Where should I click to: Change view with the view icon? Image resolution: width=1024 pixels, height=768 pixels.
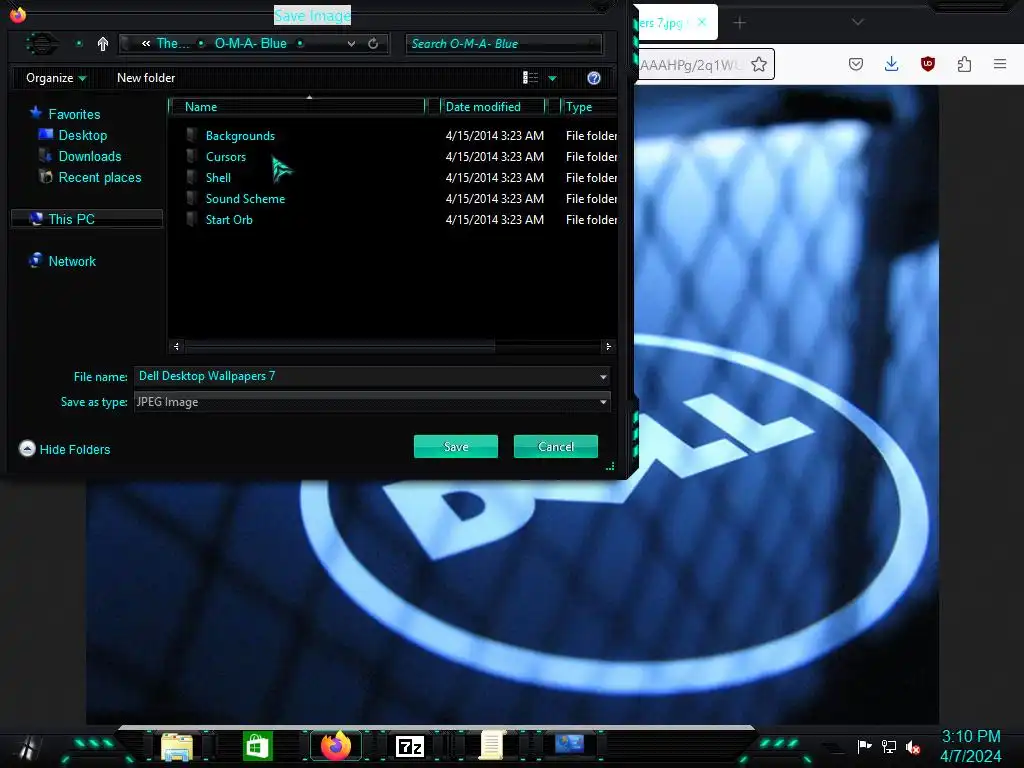[530, 78]
